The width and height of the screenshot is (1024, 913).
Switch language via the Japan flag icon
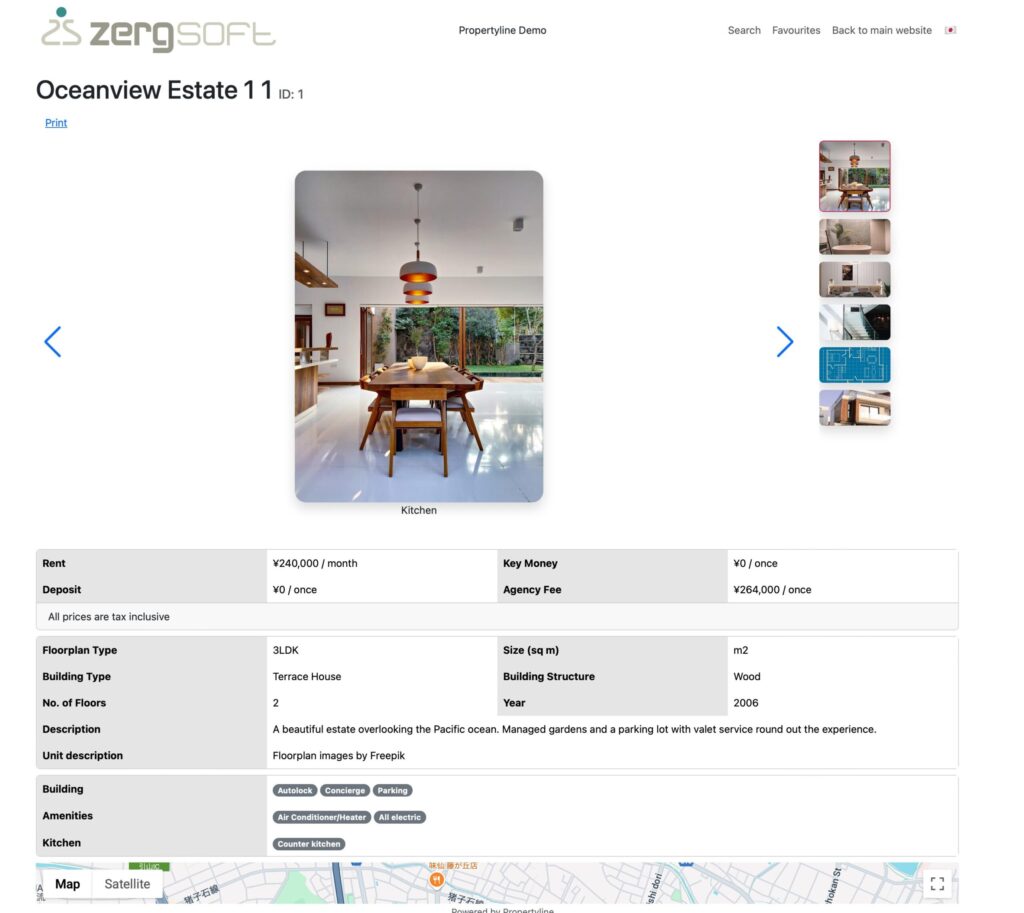click(x=950, y=30)
